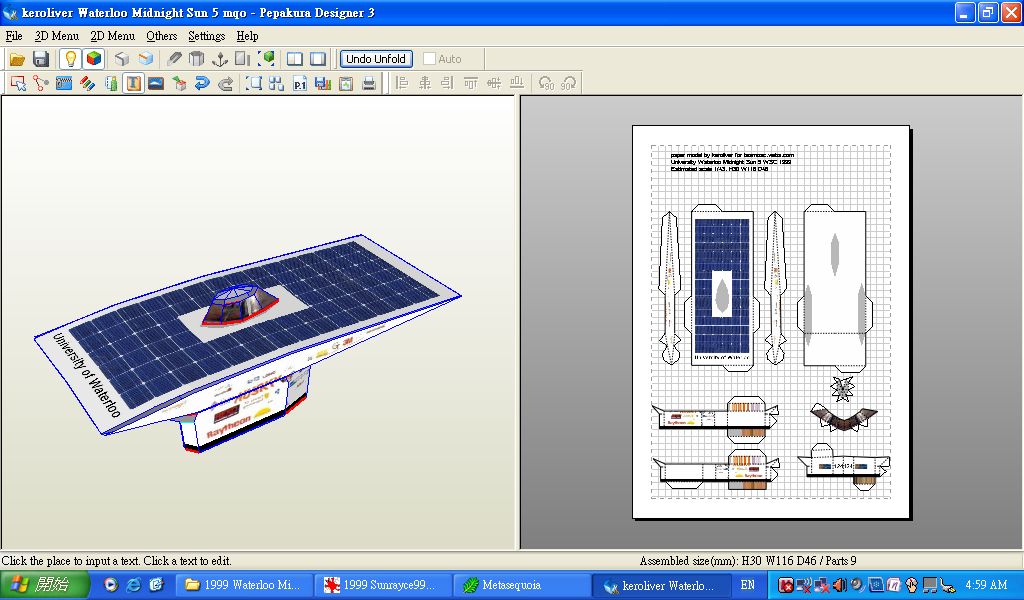Click the P.1 page icon

pos(300,84)
